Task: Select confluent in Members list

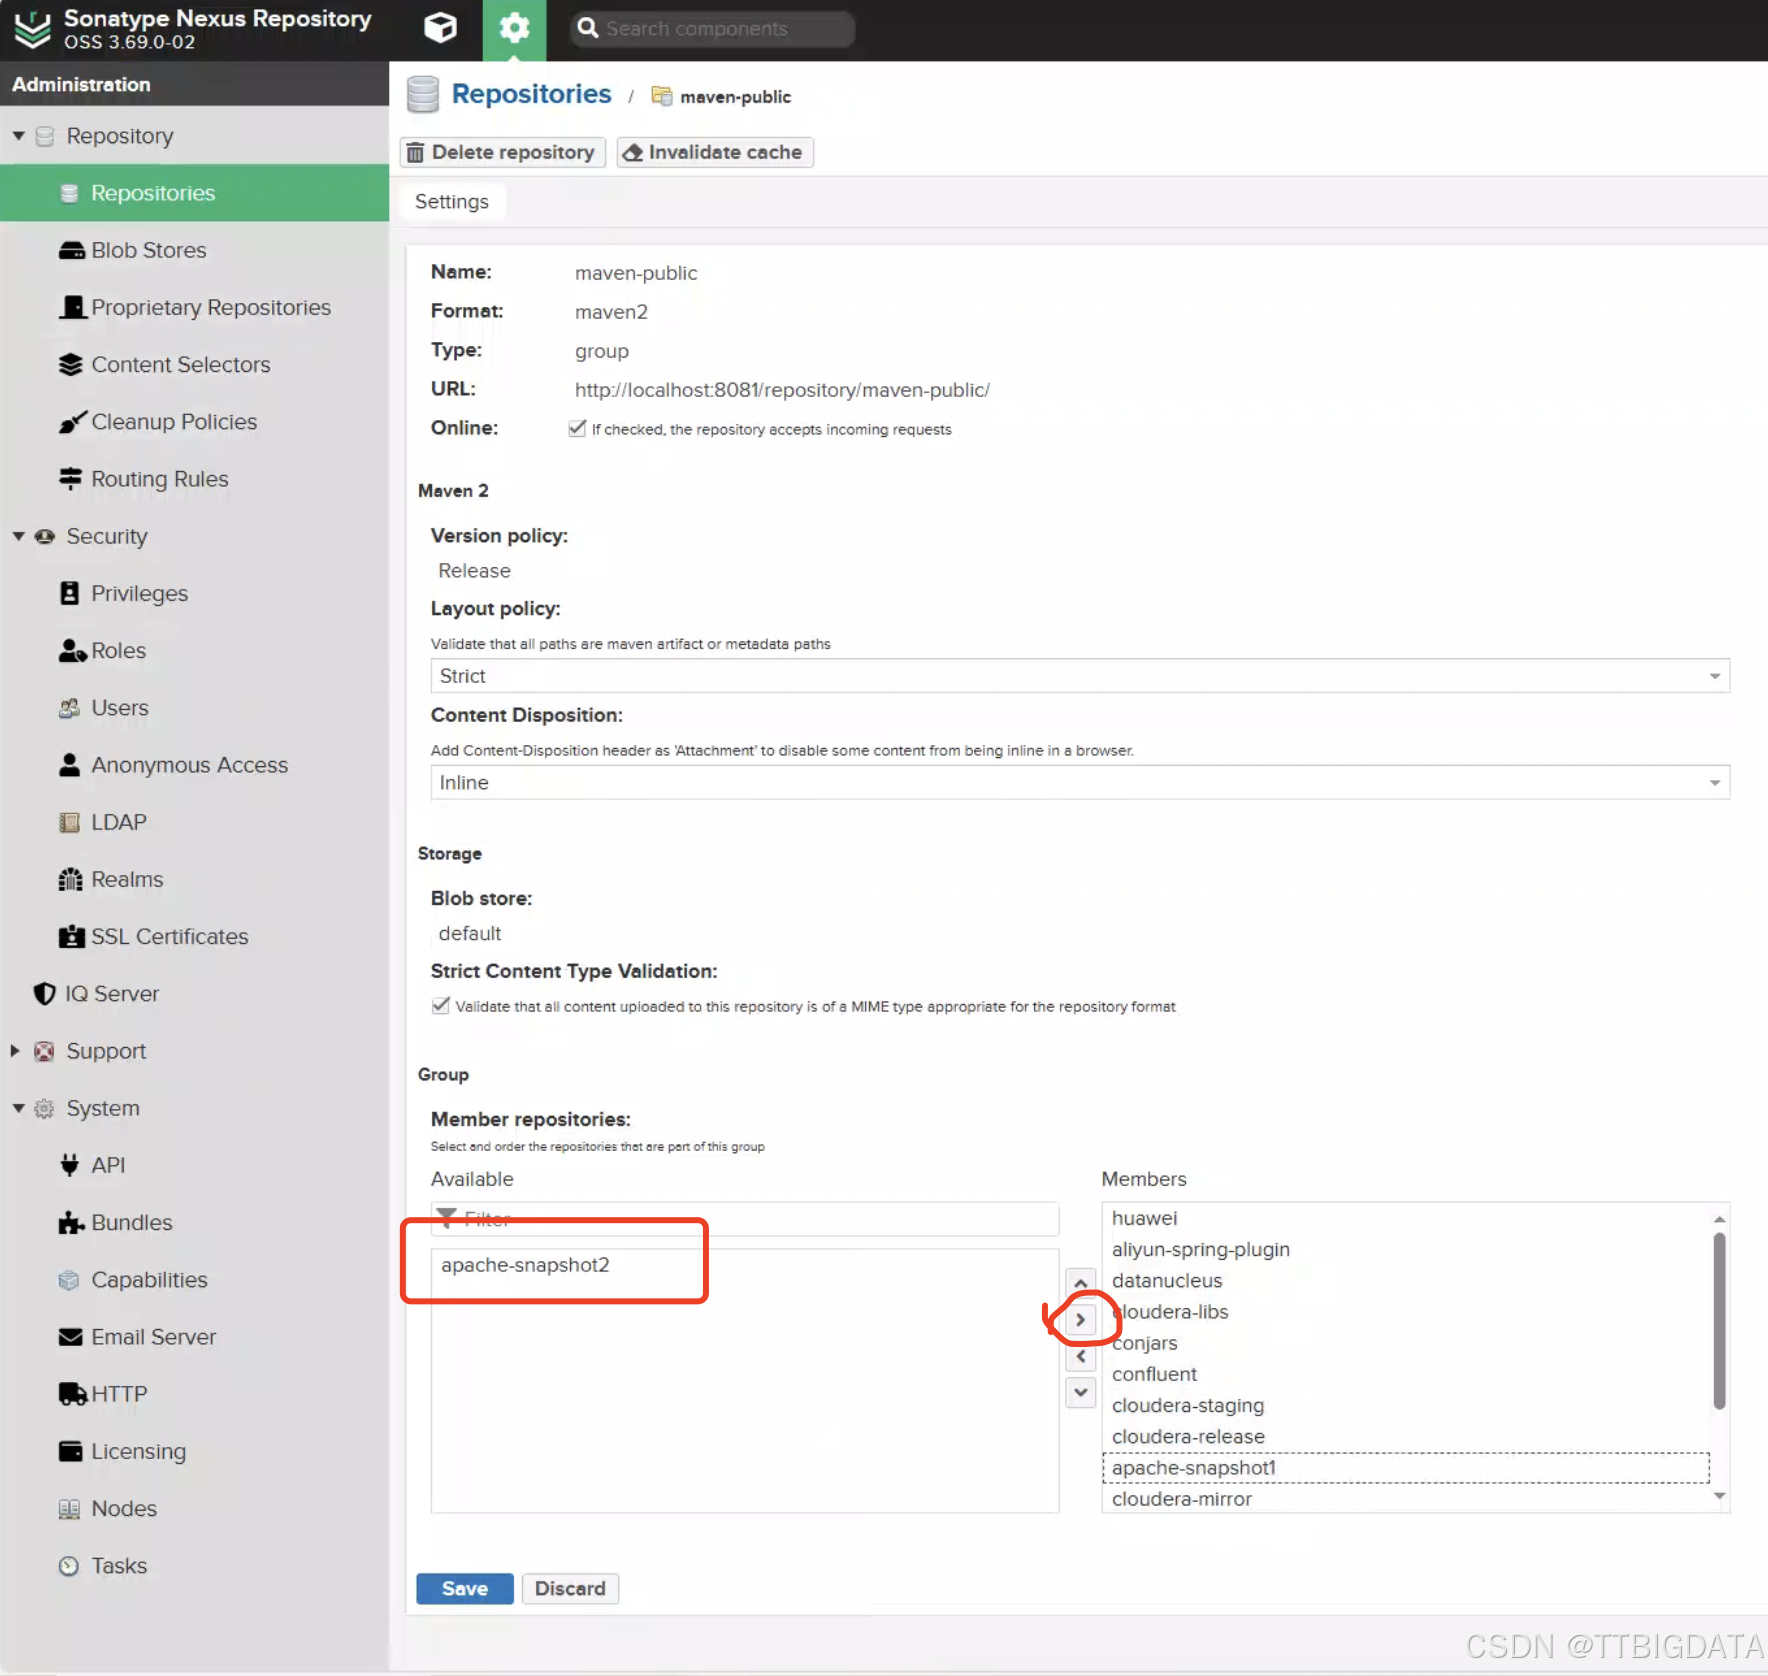Action: [1406, 1374]
